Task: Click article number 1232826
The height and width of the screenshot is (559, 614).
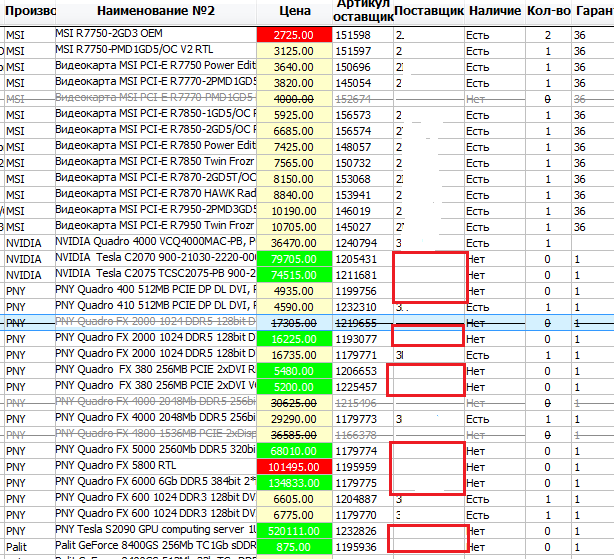Action: [356, 531]
